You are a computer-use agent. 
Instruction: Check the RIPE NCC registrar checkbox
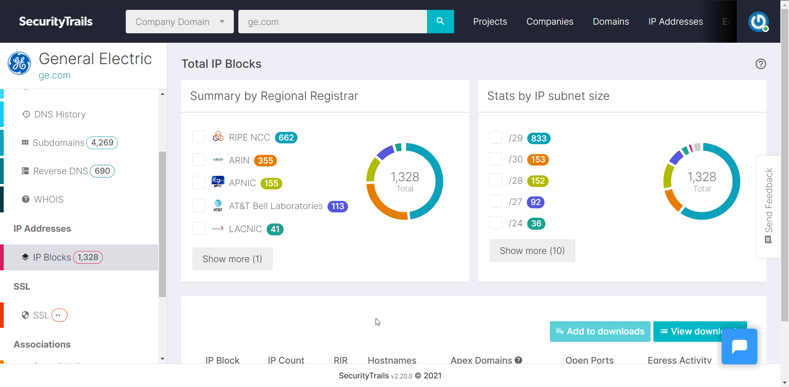[199, 137]
